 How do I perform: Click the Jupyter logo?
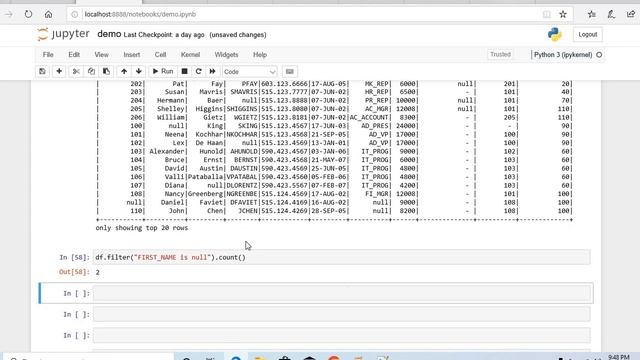[63, 34]
